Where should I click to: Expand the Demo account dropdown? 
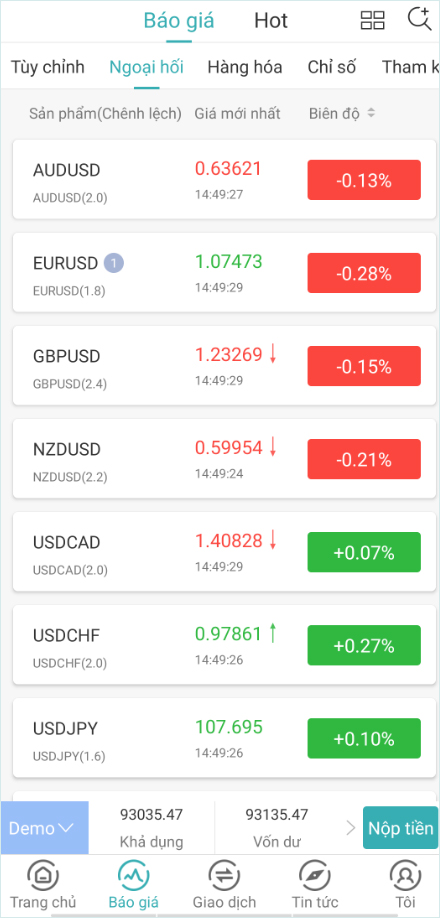pyautogui.click(x=44, y=828)
